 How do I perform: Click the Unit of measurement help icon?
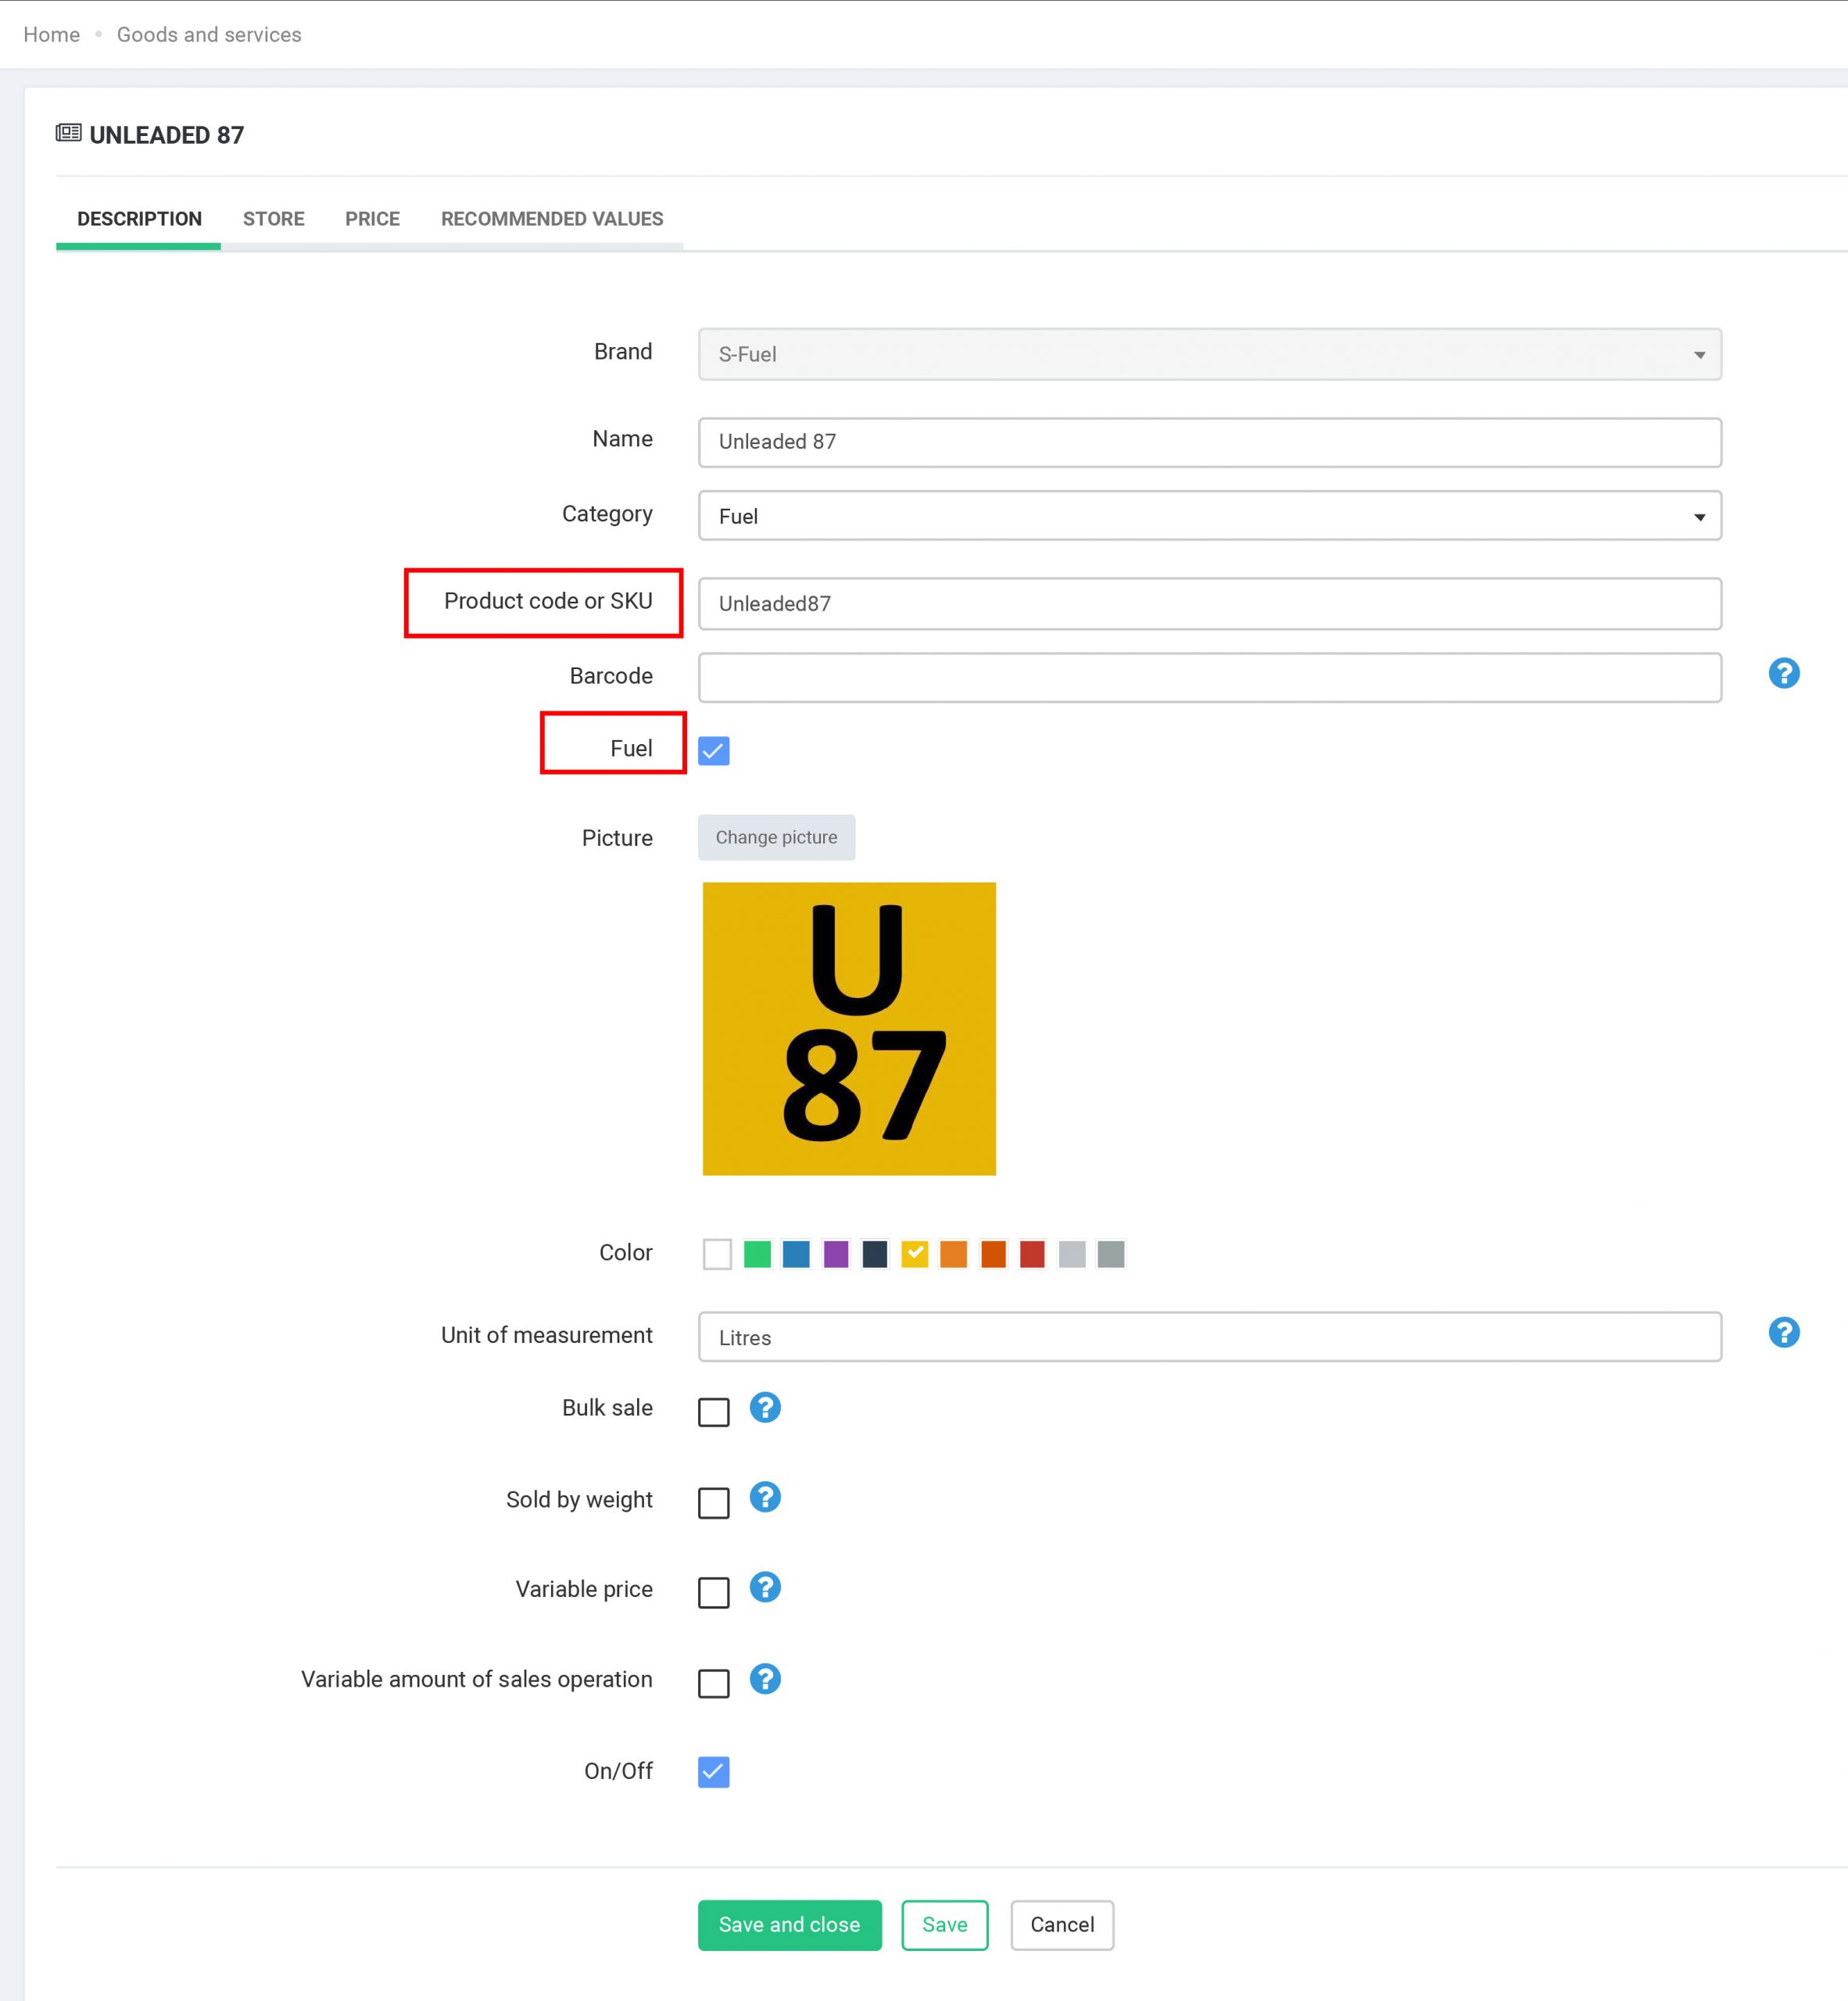pos(1783,1332)
